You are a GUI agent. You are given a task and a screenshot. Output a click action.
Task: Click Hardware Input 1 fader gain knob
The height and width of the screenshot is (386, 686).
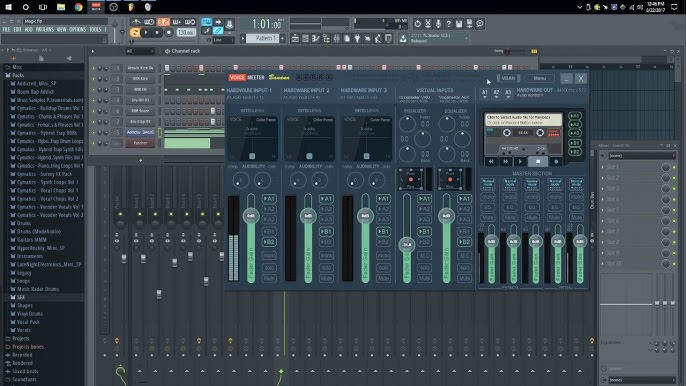[x=251, y=216]
